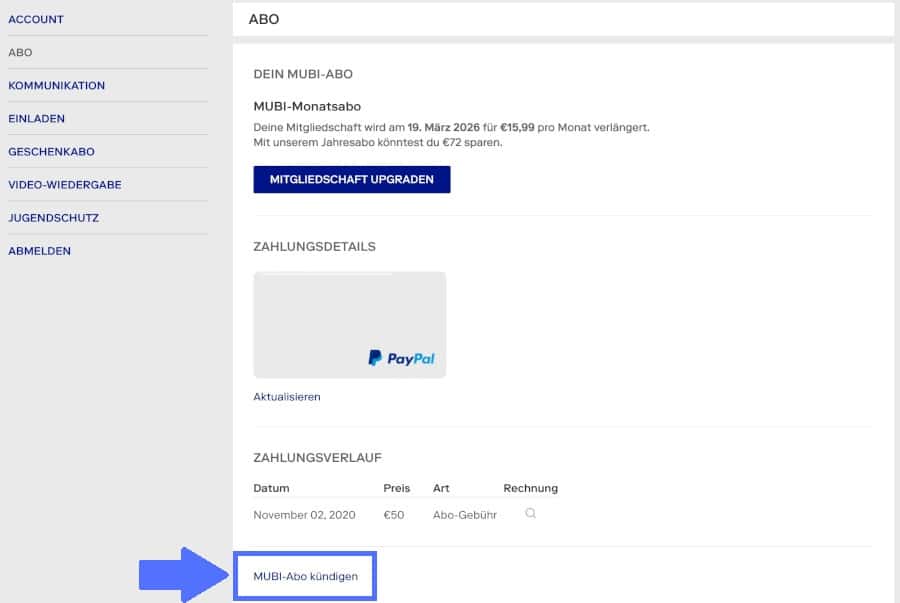The height and width of the screenshot is (603, 900).
Task: Click the Preis column header
Action: pos(396,488)
